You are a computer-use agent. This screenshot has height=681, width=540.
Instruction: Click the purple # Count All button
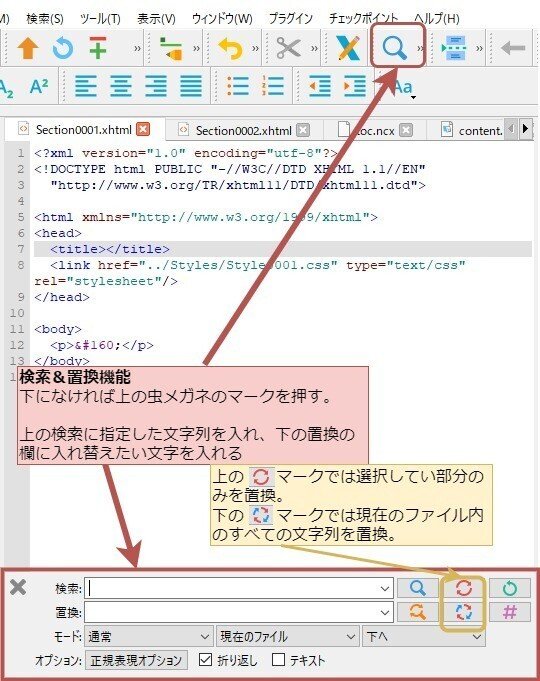(510, 612)
